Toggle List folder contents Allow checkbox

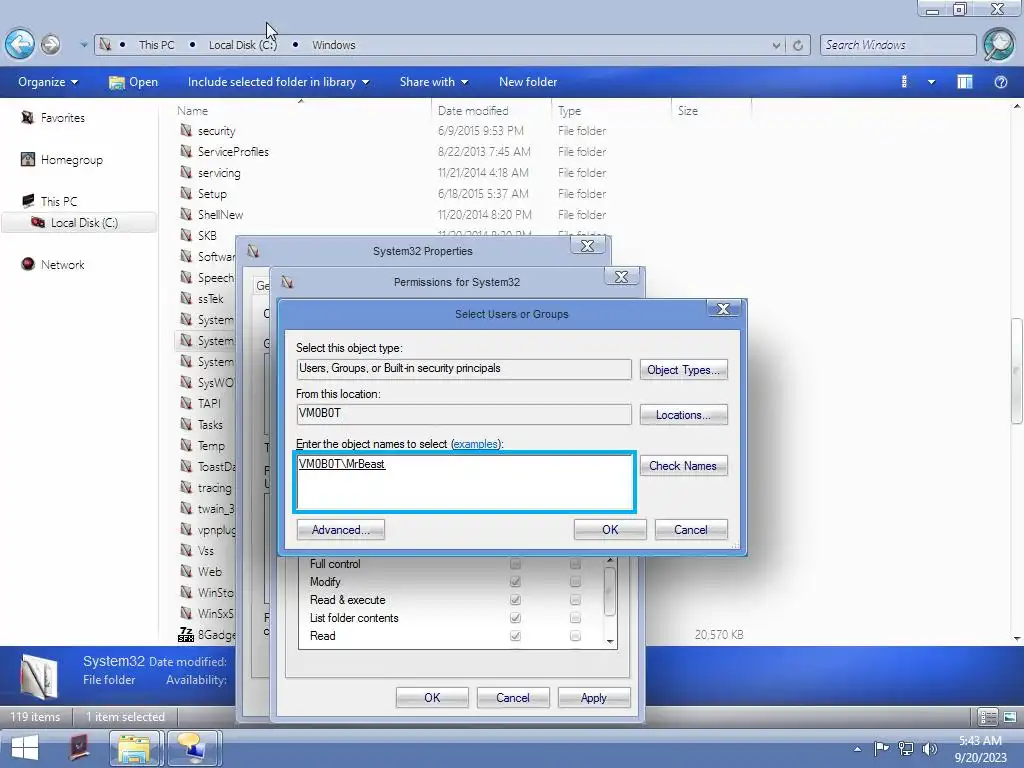tap(515, 618)
